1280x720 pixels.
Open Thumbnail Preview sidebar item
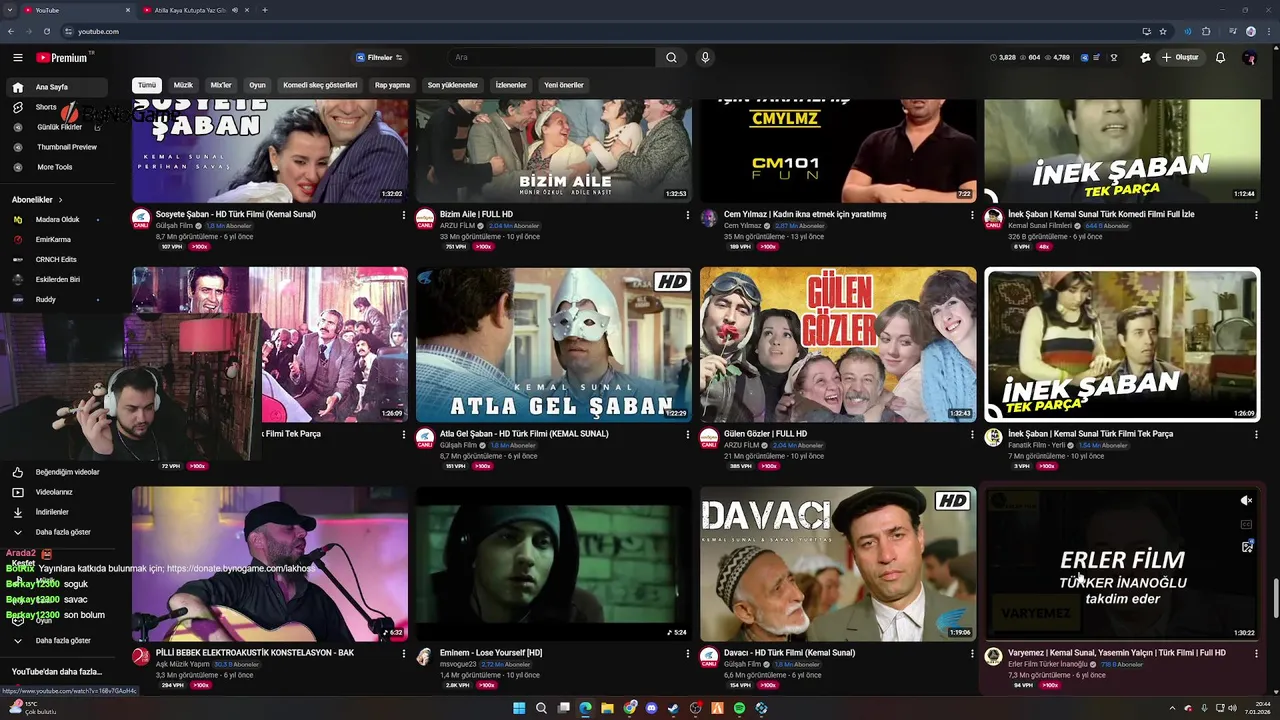(67, 147)
